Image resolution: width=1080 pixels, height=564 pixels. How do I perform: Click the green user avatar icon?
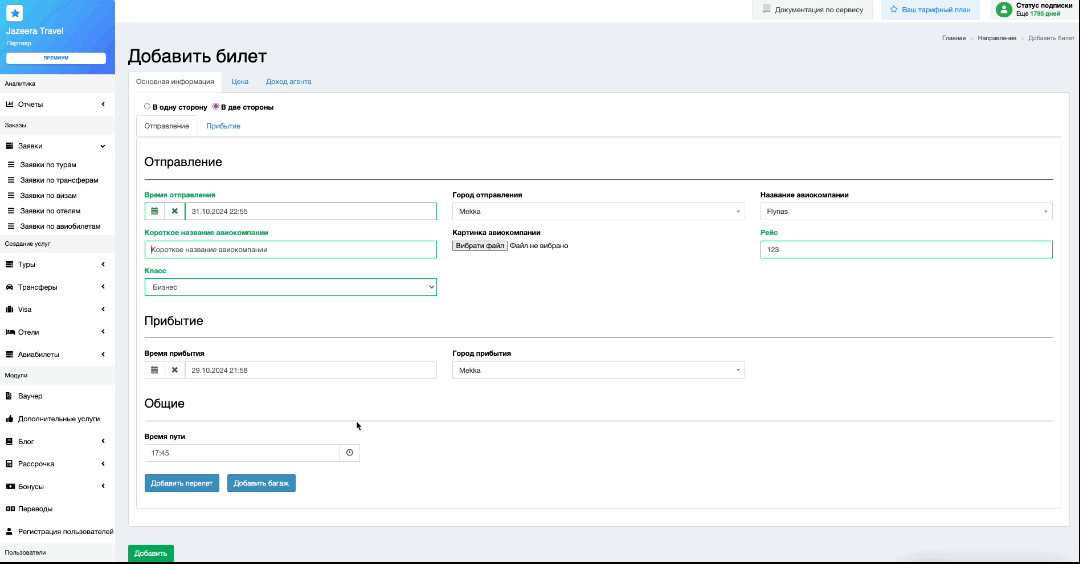click(1003, 9)
